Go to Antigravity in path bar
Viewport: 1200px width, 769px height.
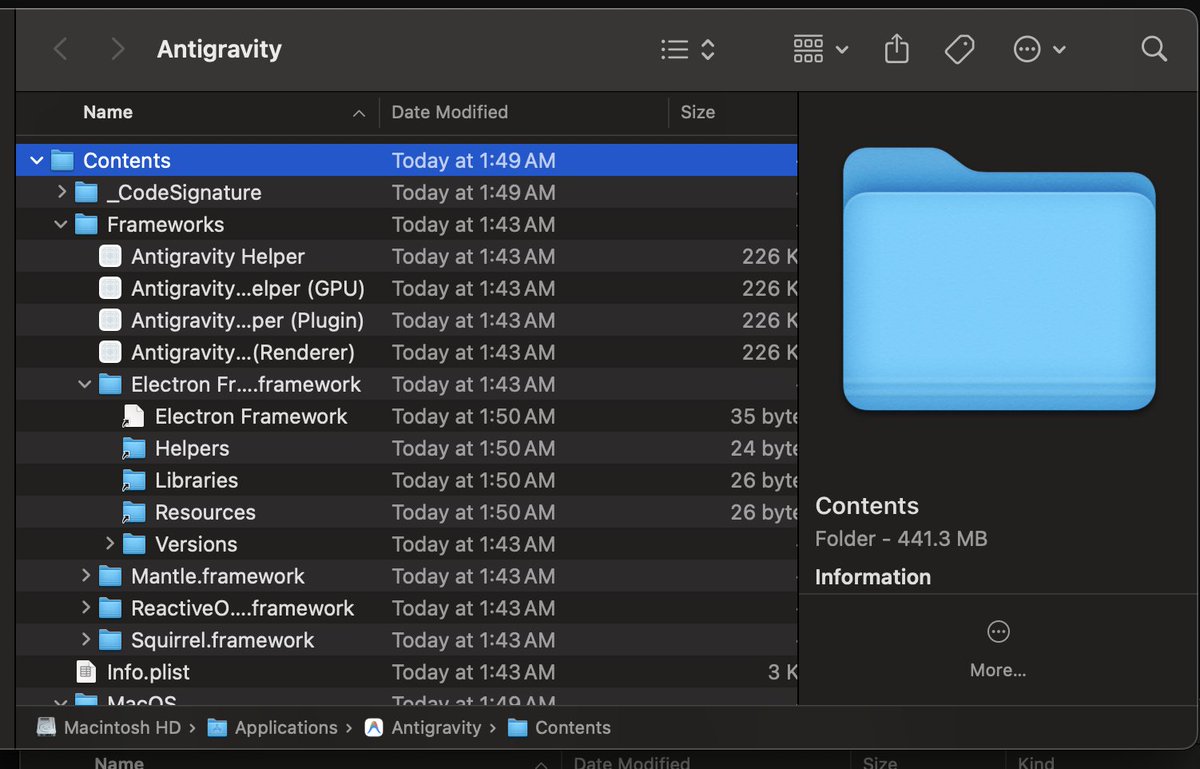click(x=423, y=728)
